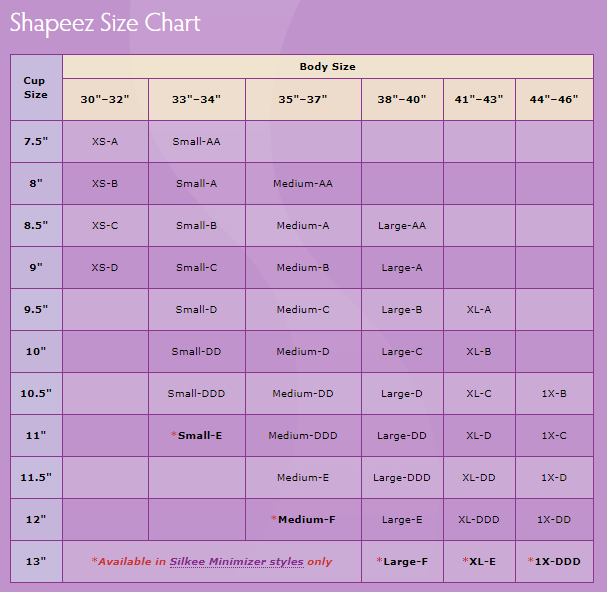The image size is (607, 592).
Task: Select the starred 1X-DDD size cell
Action: pyautogui.click(x=553, y=562)
